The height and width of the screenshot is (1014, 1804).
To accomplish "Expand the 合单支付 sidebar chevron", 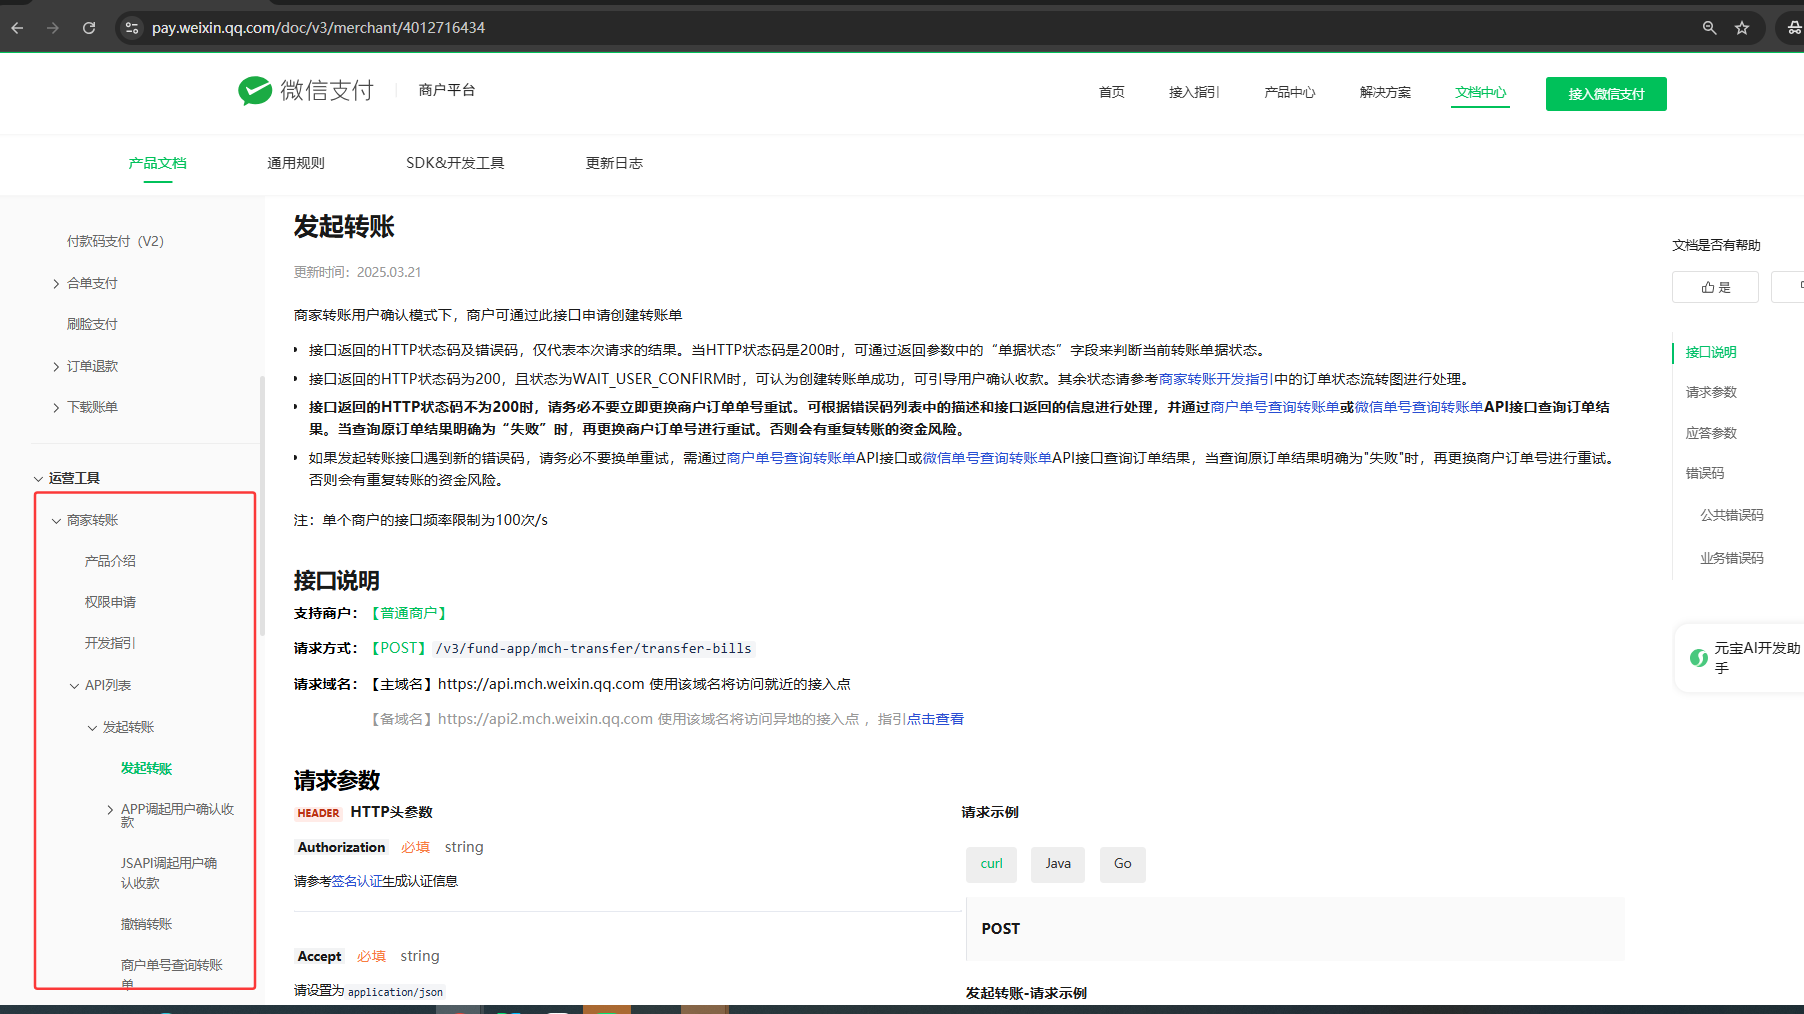I will [x=56, y=284].
